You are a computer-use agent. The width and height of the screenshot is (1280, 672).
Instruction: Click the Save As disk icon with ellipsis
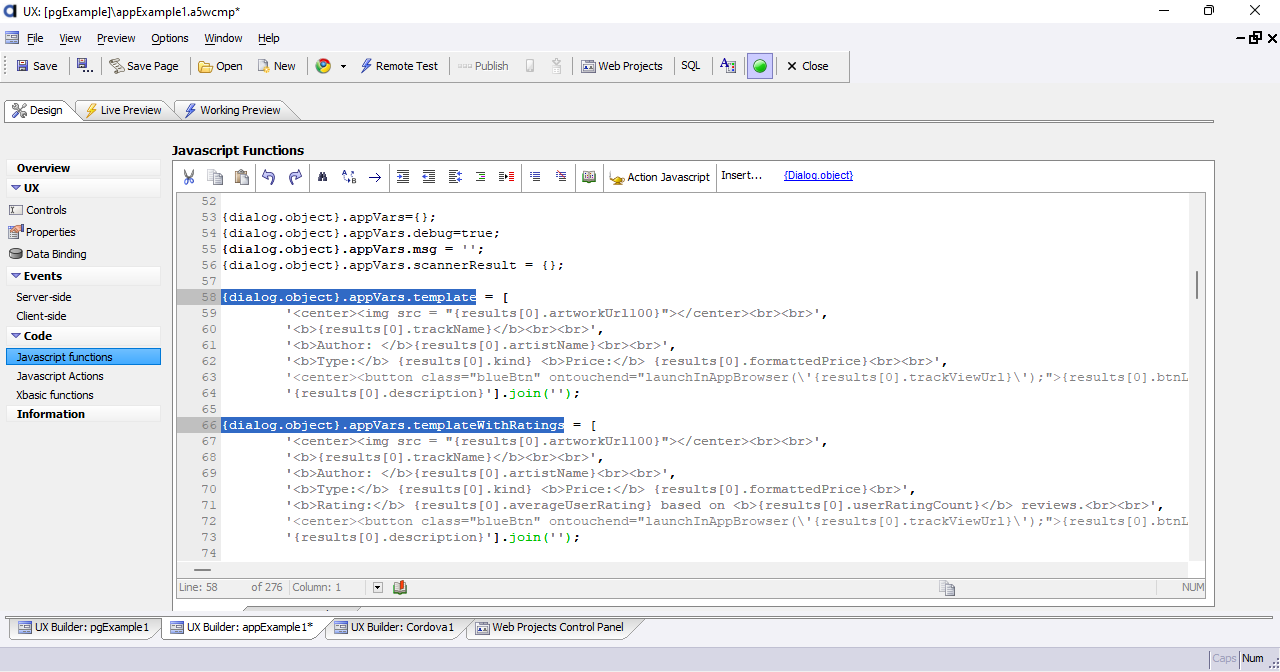coord(85,66)
